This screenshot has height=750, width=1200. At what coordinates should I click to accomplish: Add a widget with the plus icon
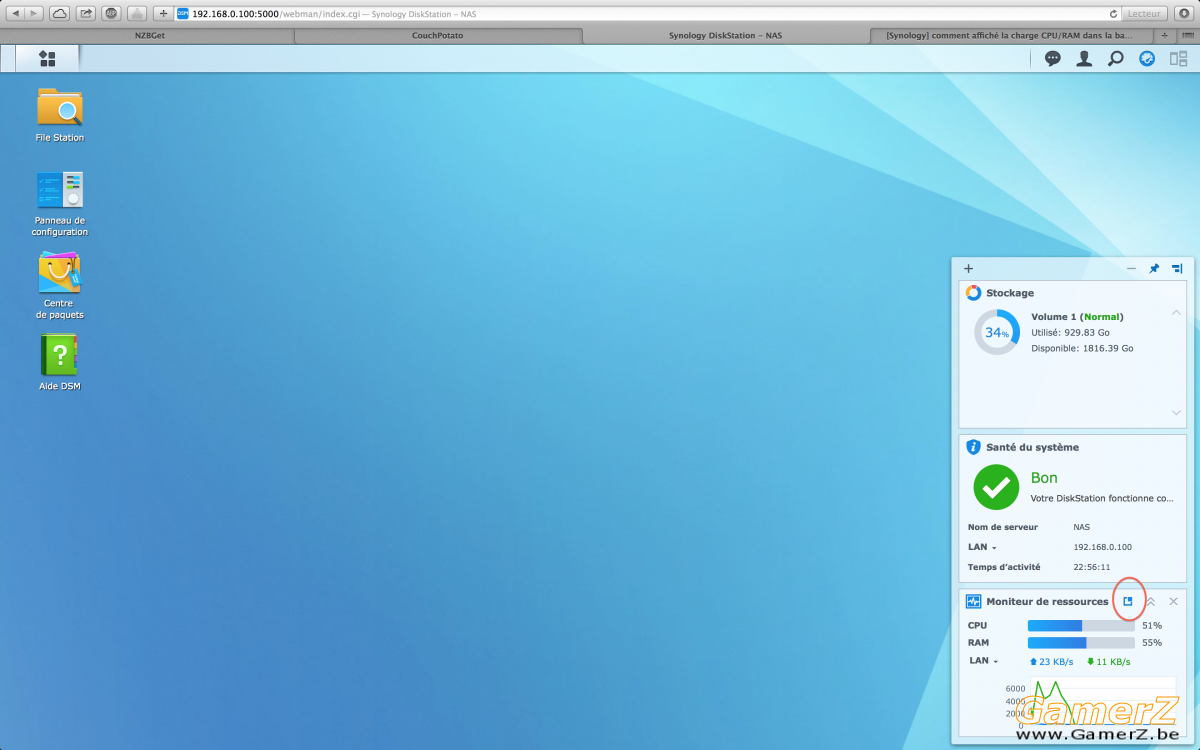[968, 268]
